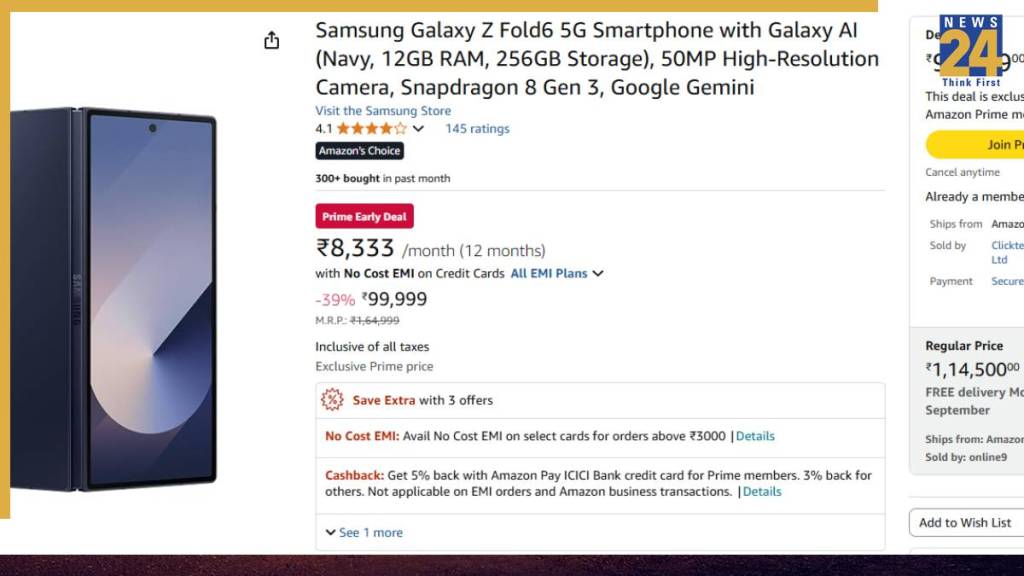Expand See 1 more offers
Screen dimensions: 1024x576
pyautogui.click(x=364, y=533)
